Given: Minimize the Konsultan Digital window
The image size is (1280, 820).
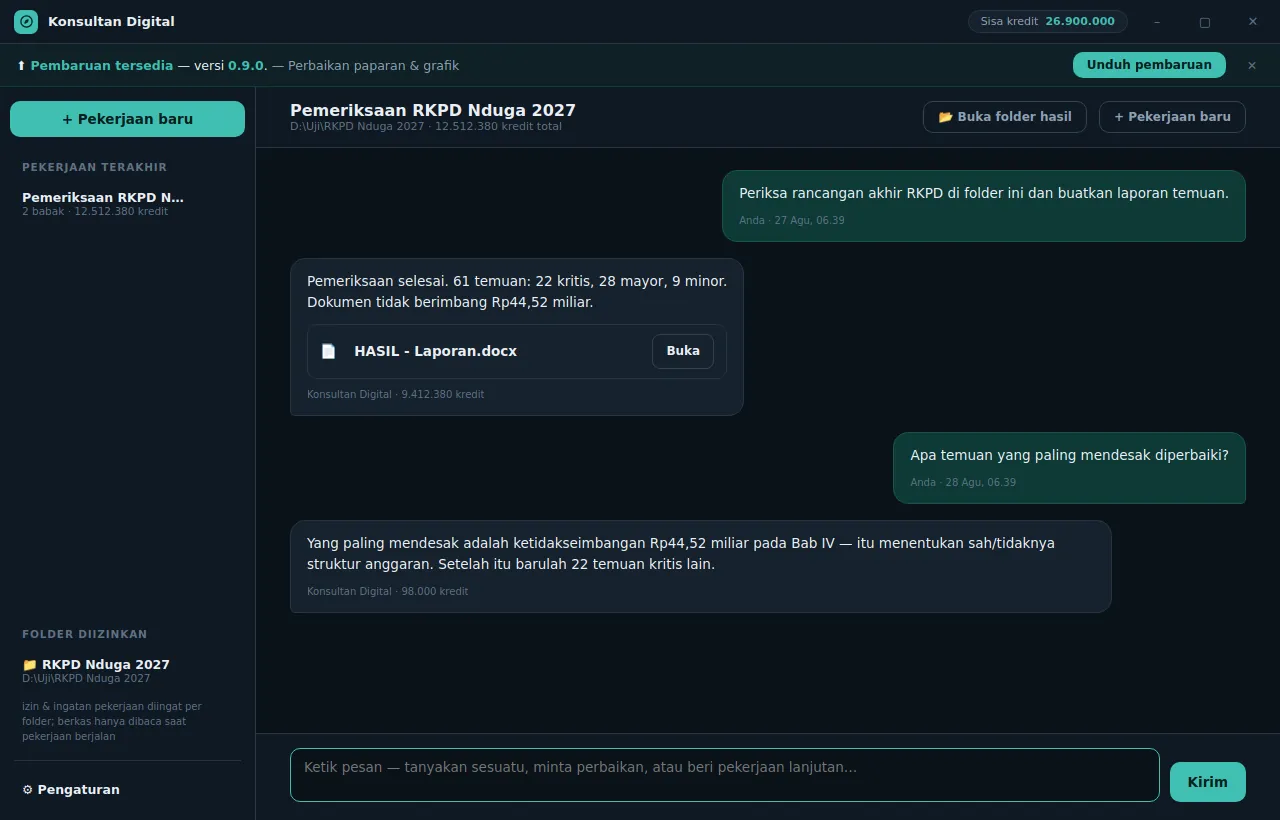Looking at the screenshot, I should 1157,22.
